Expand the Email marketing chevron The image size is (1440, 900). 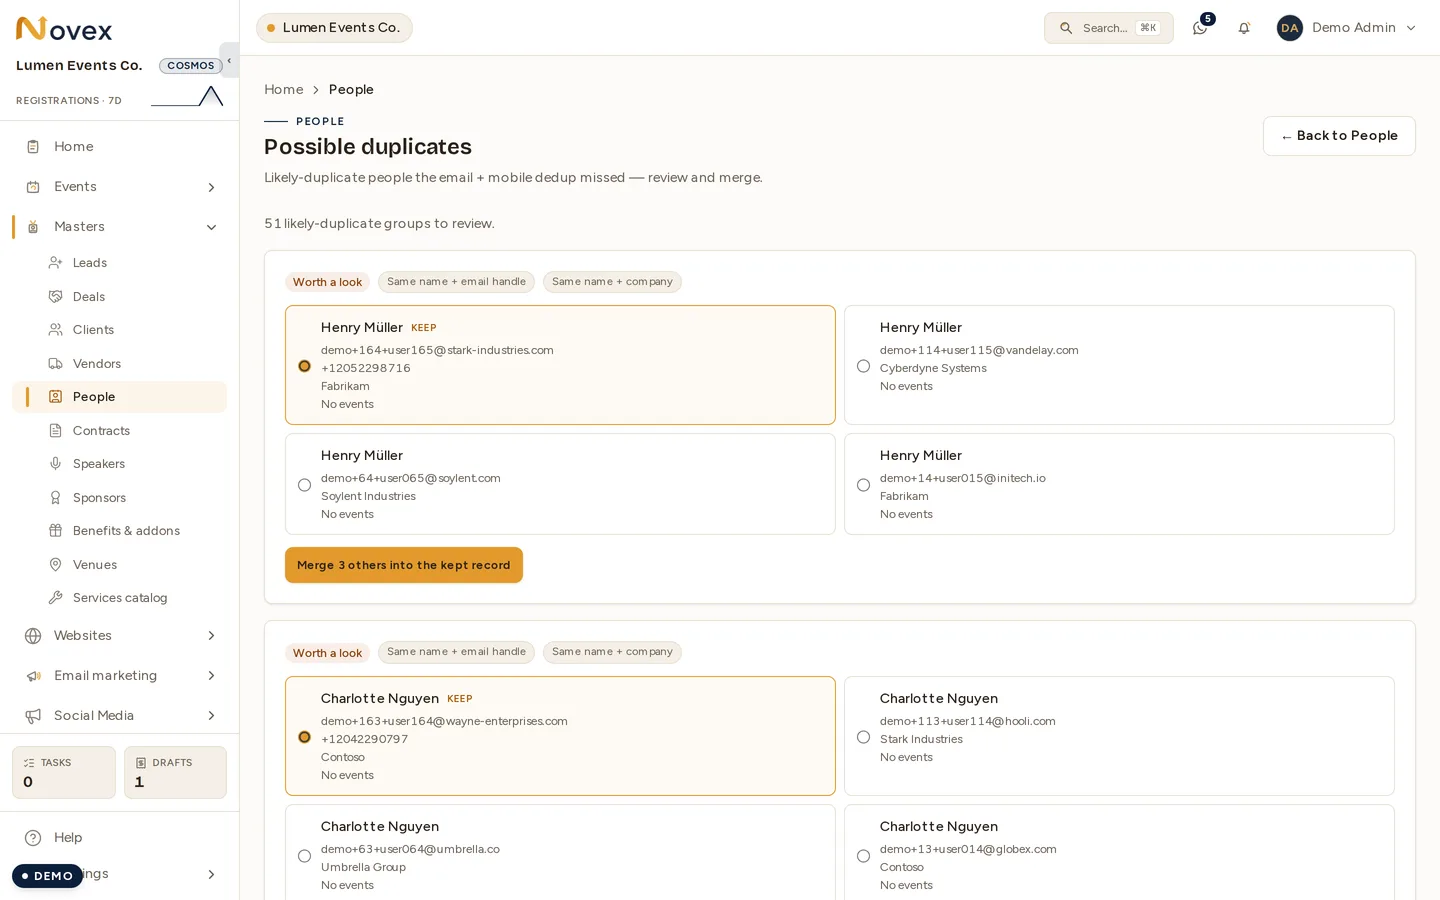211,676
